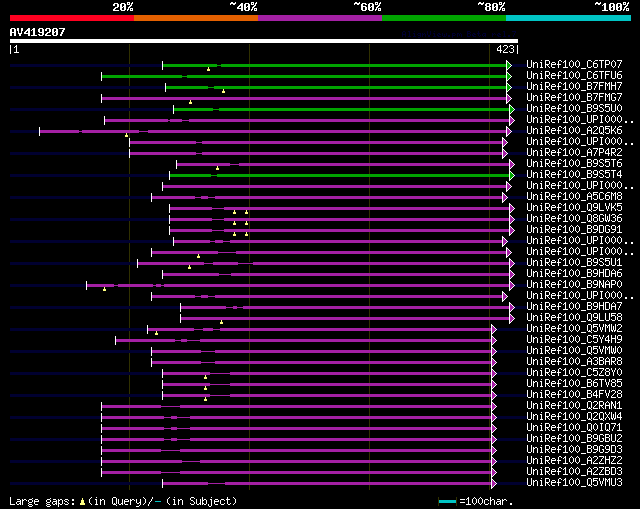
Task: Select the UniRef100_B9HDA6 label
Action: coord(574,273)
